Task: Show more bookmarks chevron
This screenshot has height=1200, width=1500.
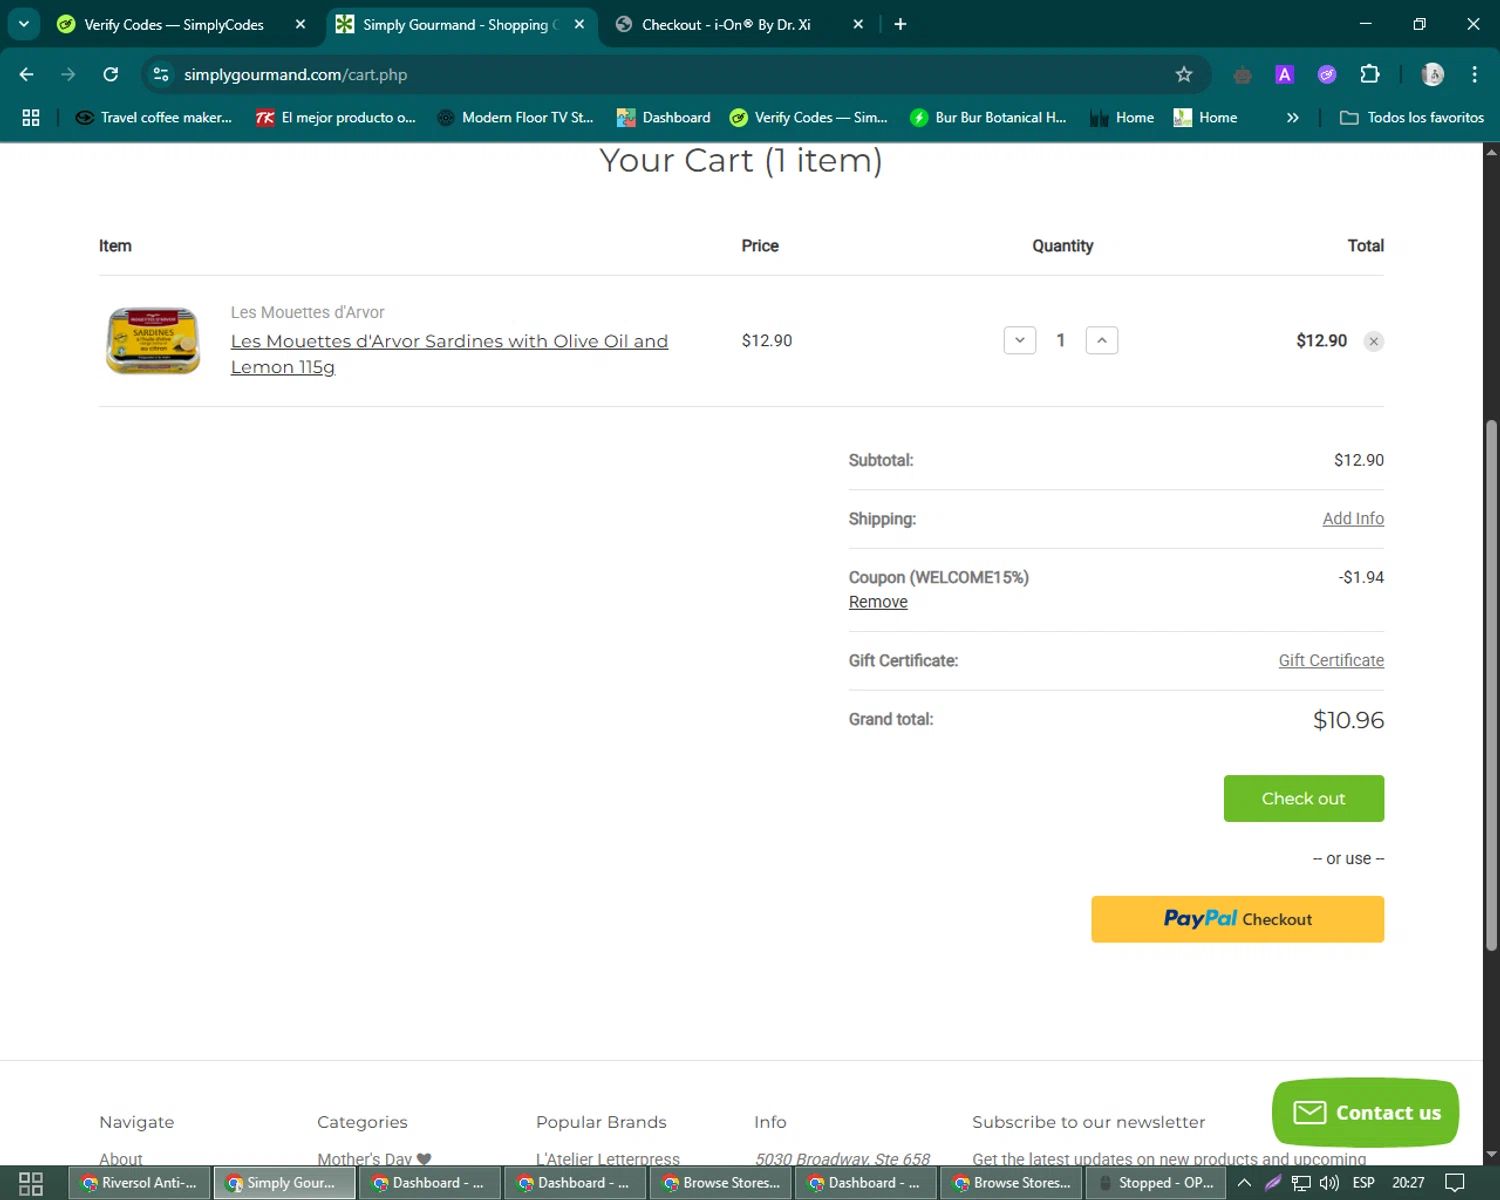Action: (1292, 118)
